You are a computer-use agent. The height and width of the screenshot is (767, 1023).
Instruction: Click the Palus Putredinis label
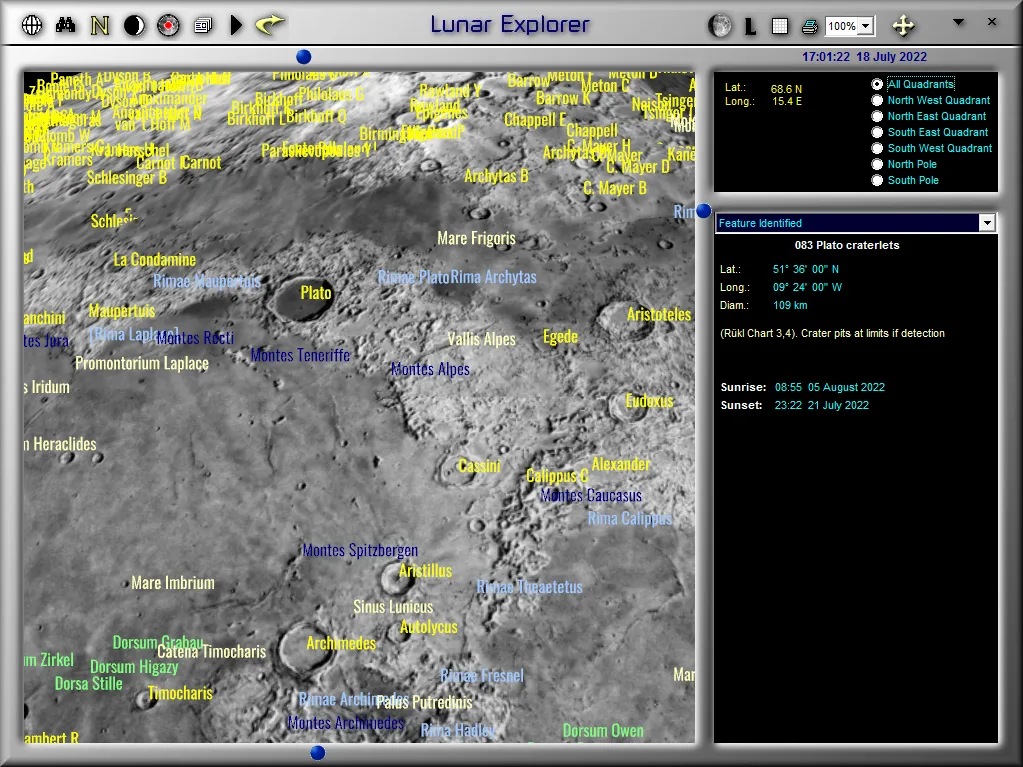coord(424,702)
